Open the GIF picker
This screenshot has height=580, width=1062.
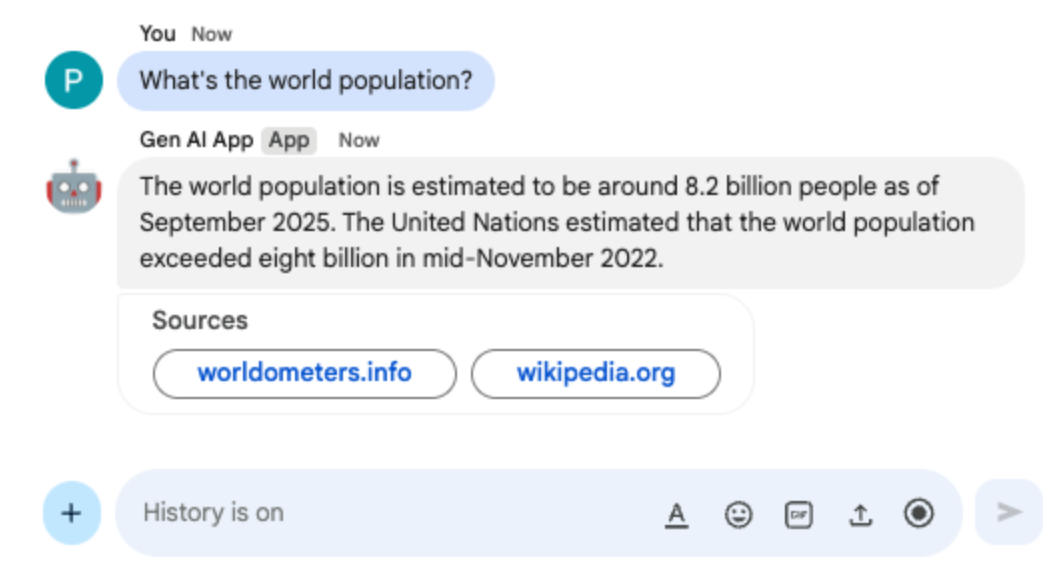click(x=798, y=514)
